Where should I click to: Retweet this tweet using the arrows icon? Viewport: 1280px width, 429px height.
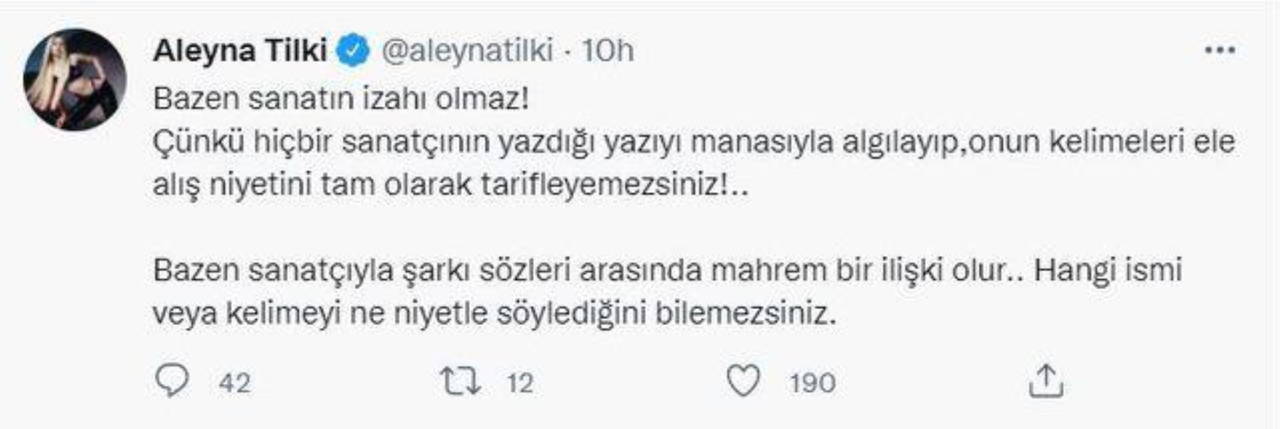pyautogui.click(x=460, y=381)
